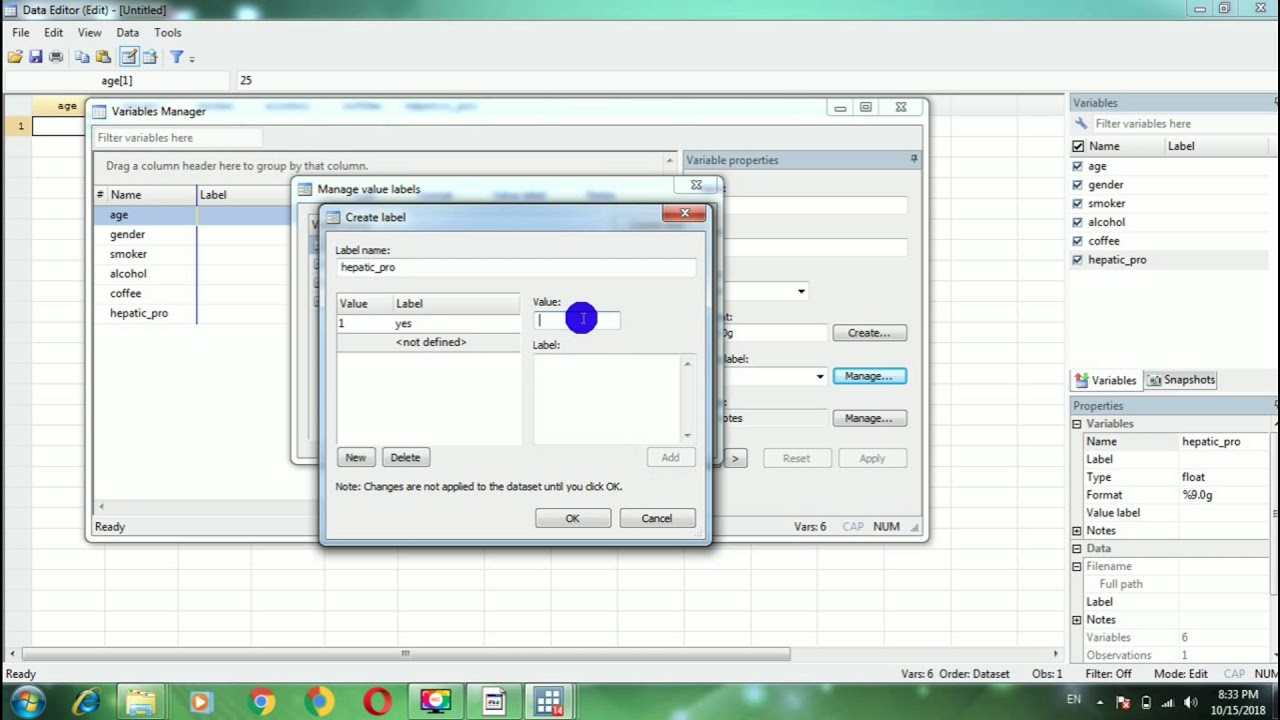Viewport: 1280px width, 720px height.
Task: Expand Notes under Data in Properties
Action: point(1077,620)
